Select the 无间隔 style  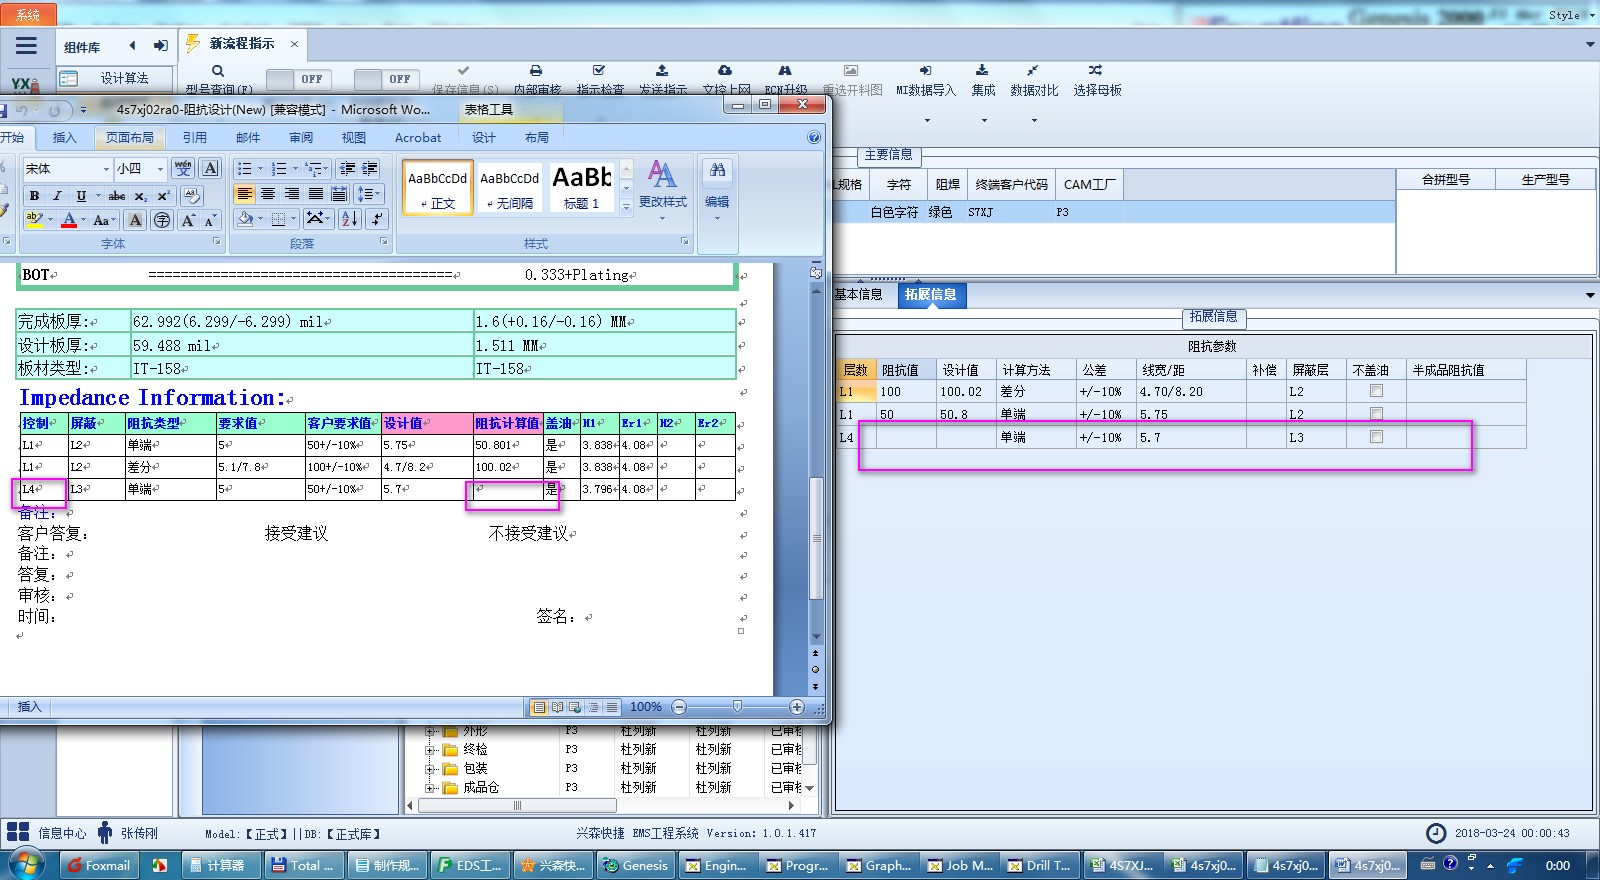(510, 187)
